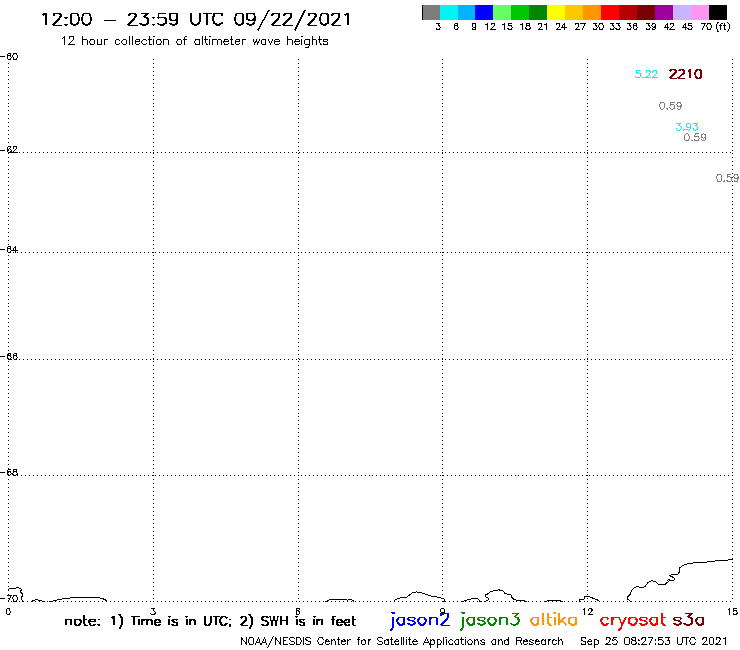Click the 'Sep 25 08:27:53 UTC 2021' timestamp
The height and width of the screenshot is (650, 740).
[654, 642]
